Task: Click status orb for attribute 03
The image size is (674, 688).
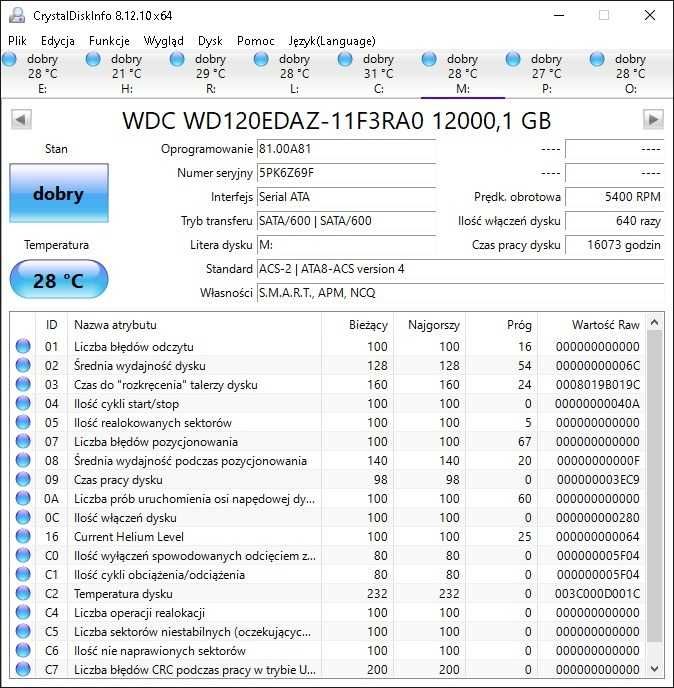Action: point(23,384)
